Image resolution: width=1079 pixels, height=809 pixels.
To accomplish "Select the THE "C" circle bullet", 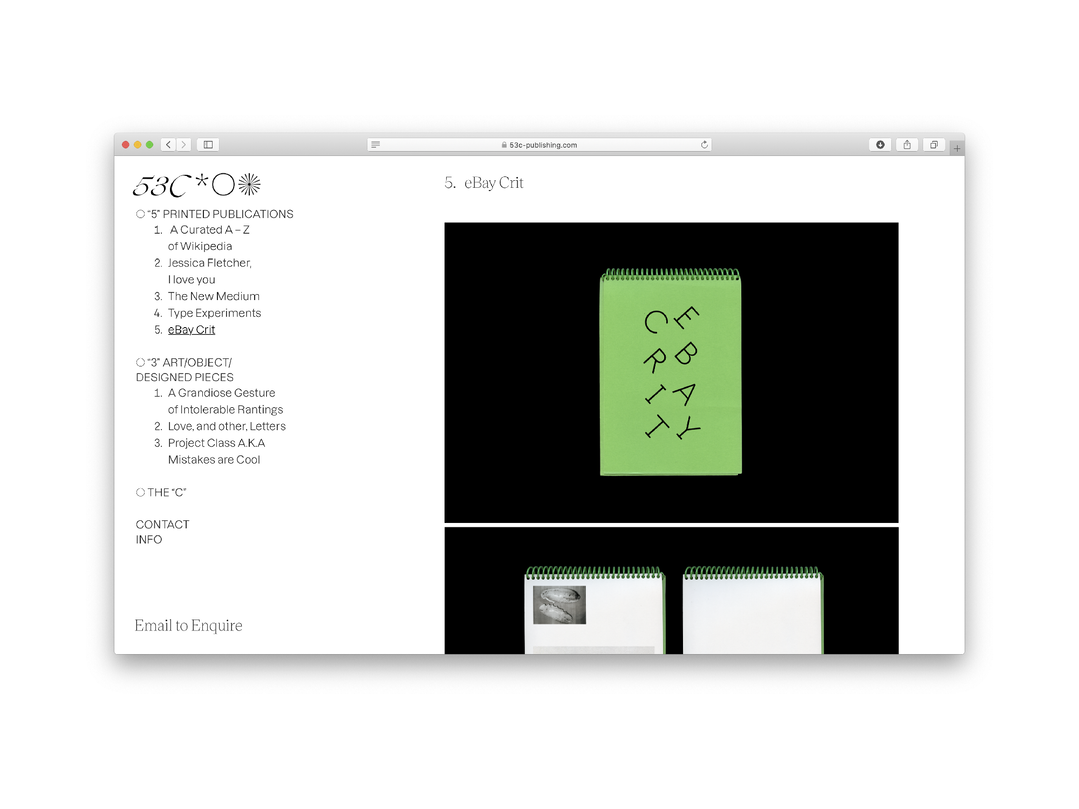I will 140,492.
